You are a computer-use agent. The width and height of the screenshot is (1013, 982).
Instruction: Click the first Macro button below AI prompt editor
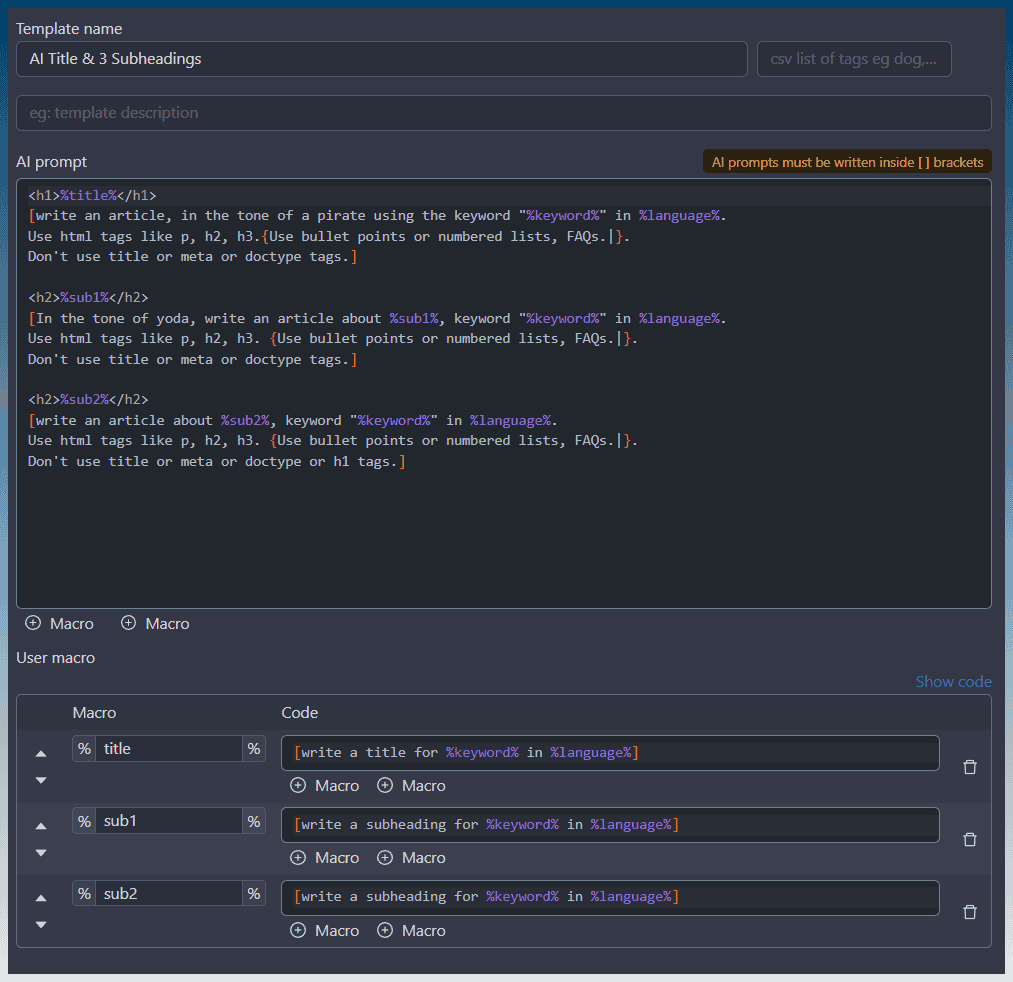click(x=59, y=623)
